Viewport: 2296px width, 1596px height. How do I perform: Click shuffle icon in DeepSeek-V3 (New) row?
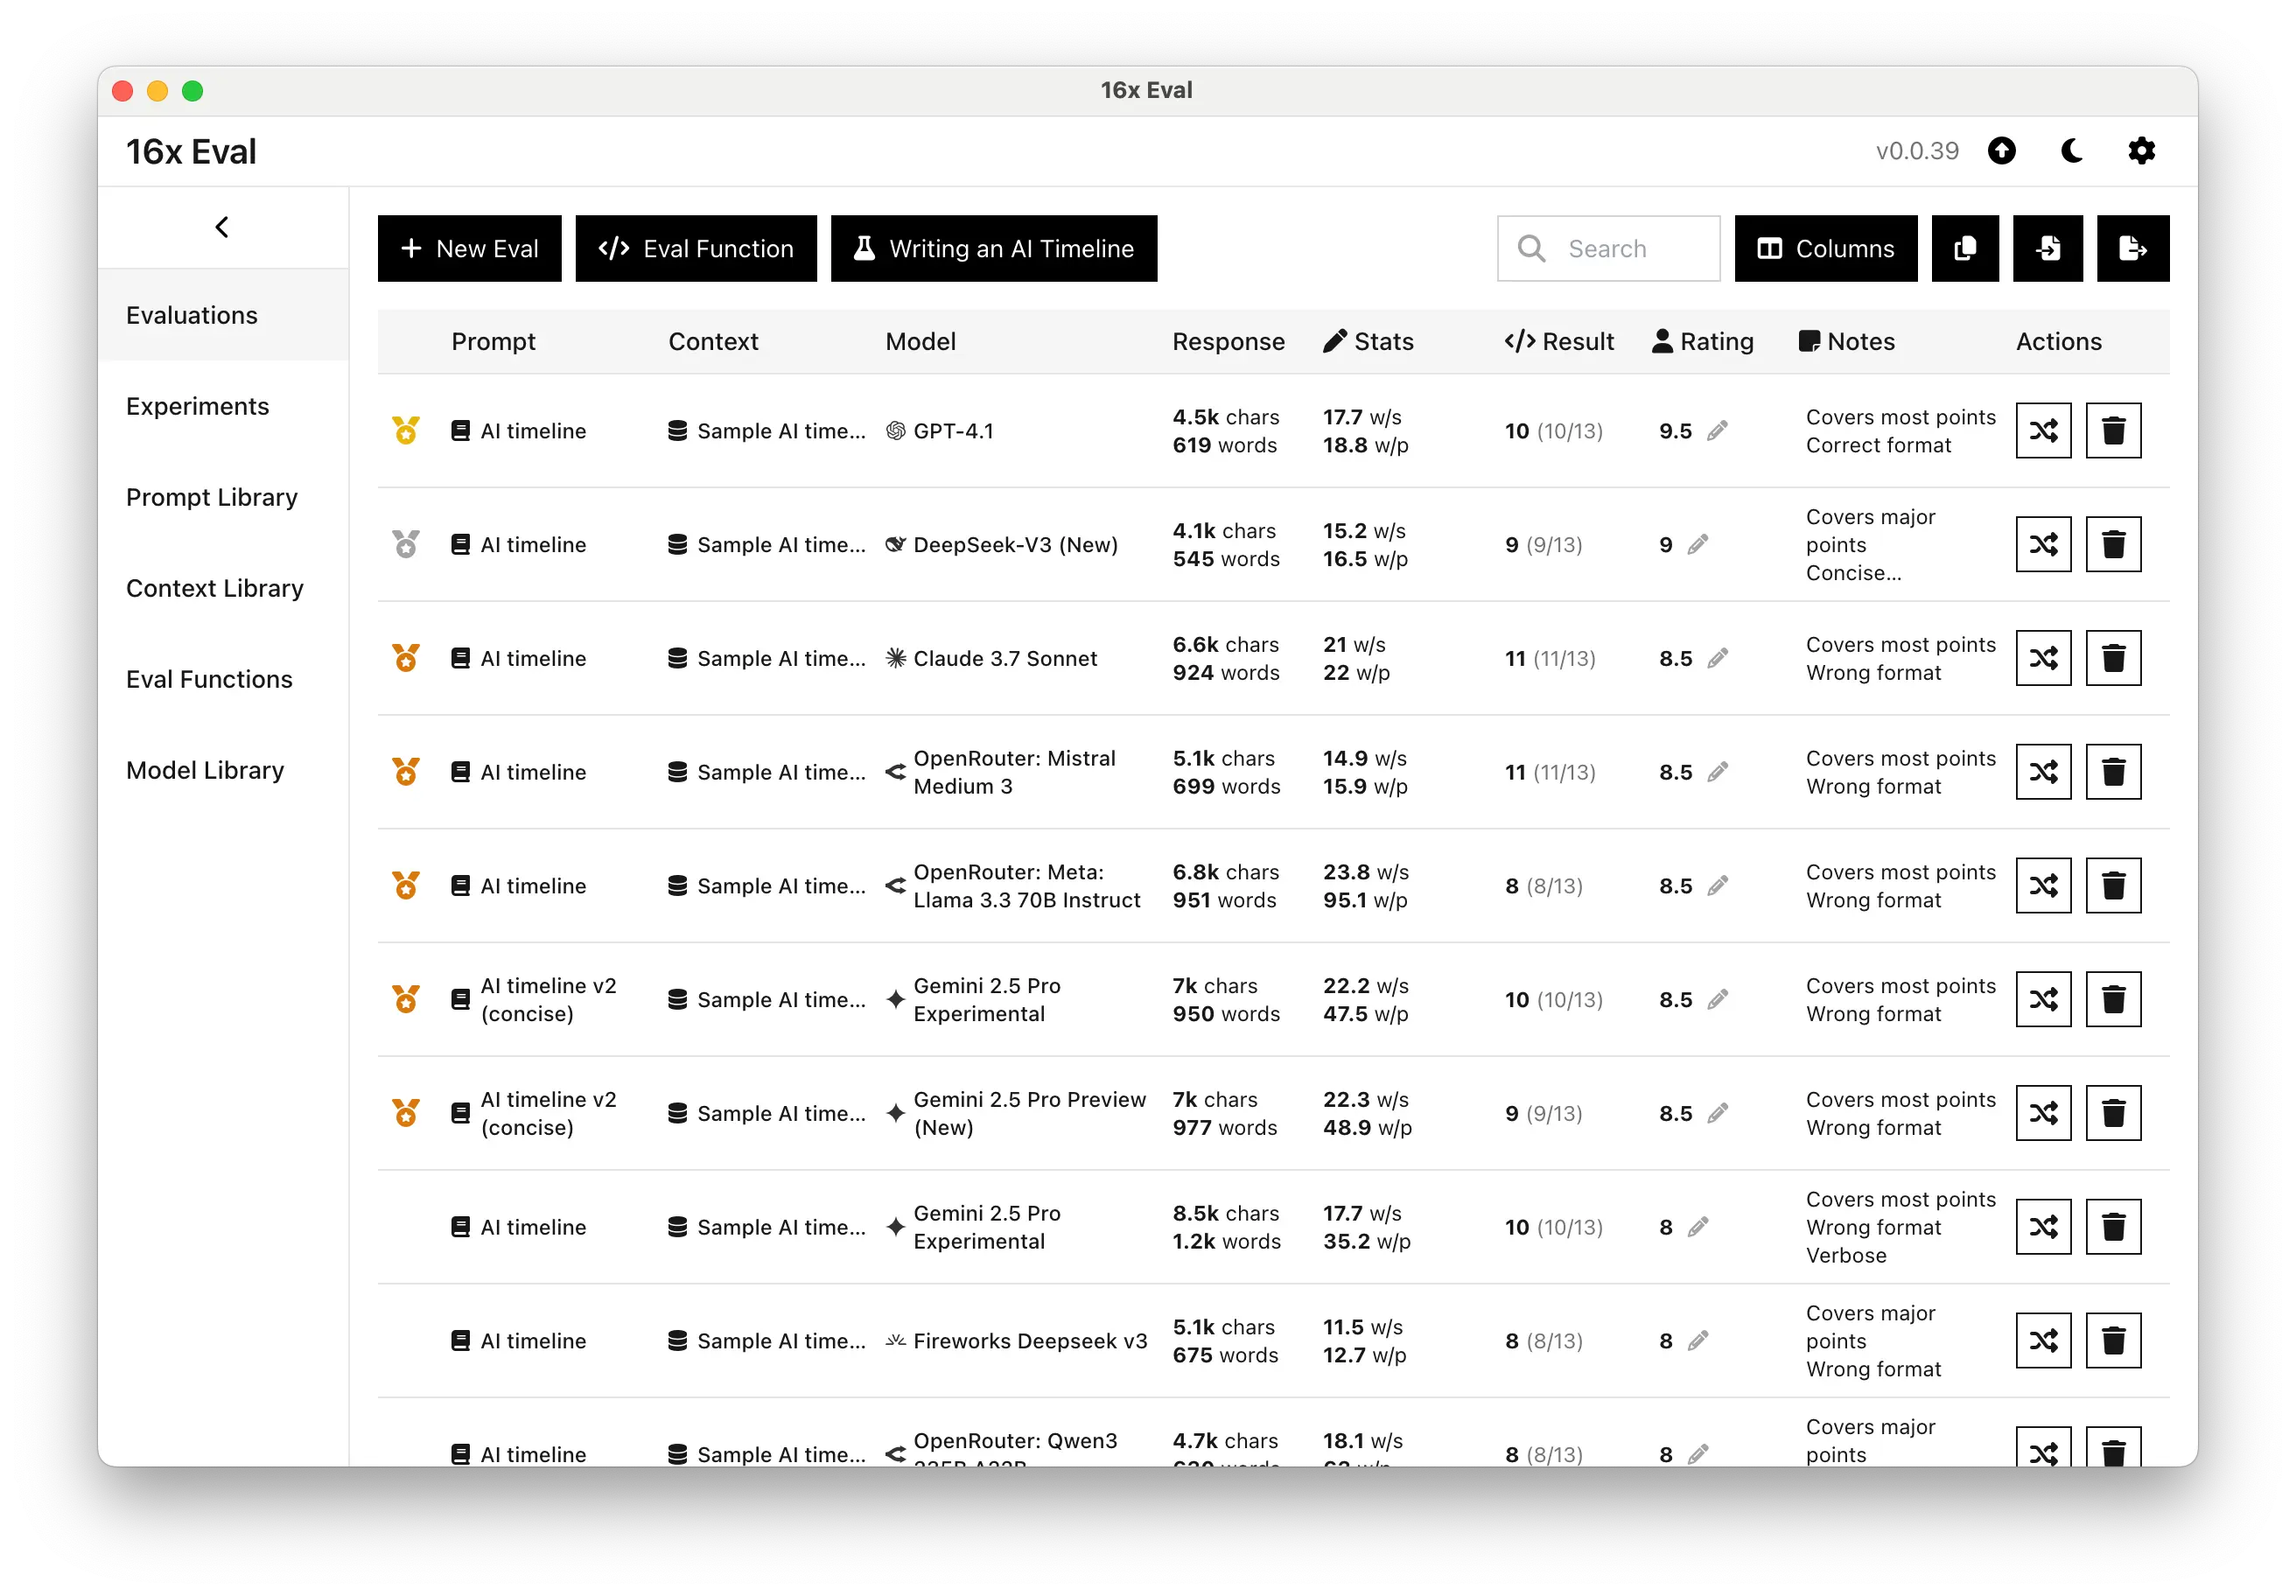2043,545
